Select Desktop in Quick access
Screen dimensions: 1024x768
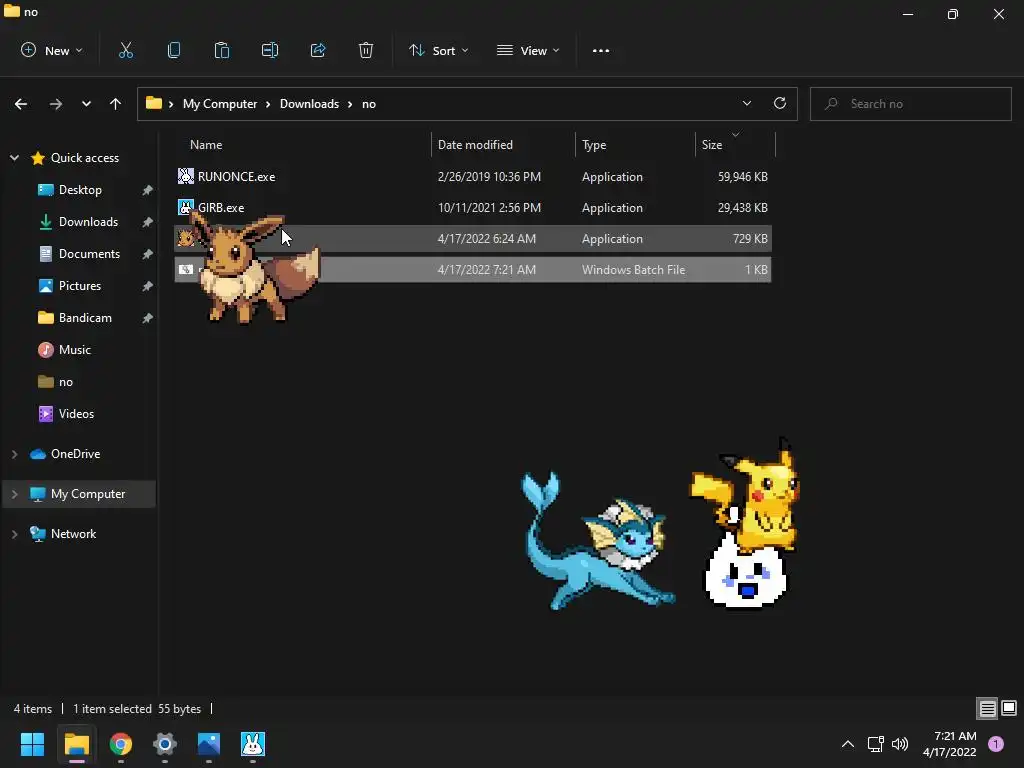(80, 190)
